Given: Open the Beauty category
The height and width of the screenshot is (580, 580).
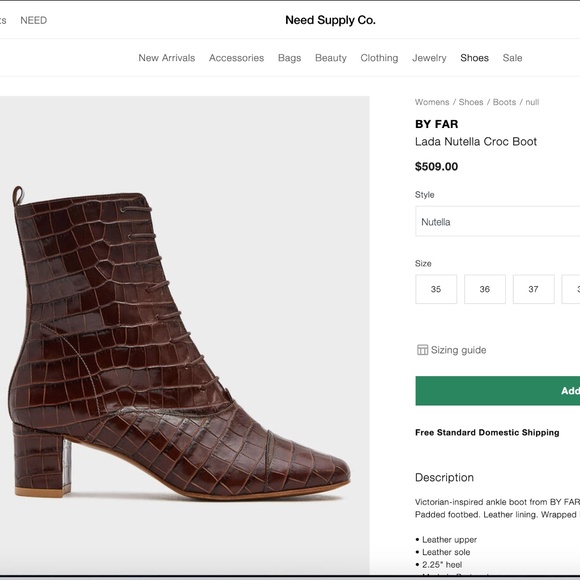Looking at the screenshot, I should click(331, 58).
